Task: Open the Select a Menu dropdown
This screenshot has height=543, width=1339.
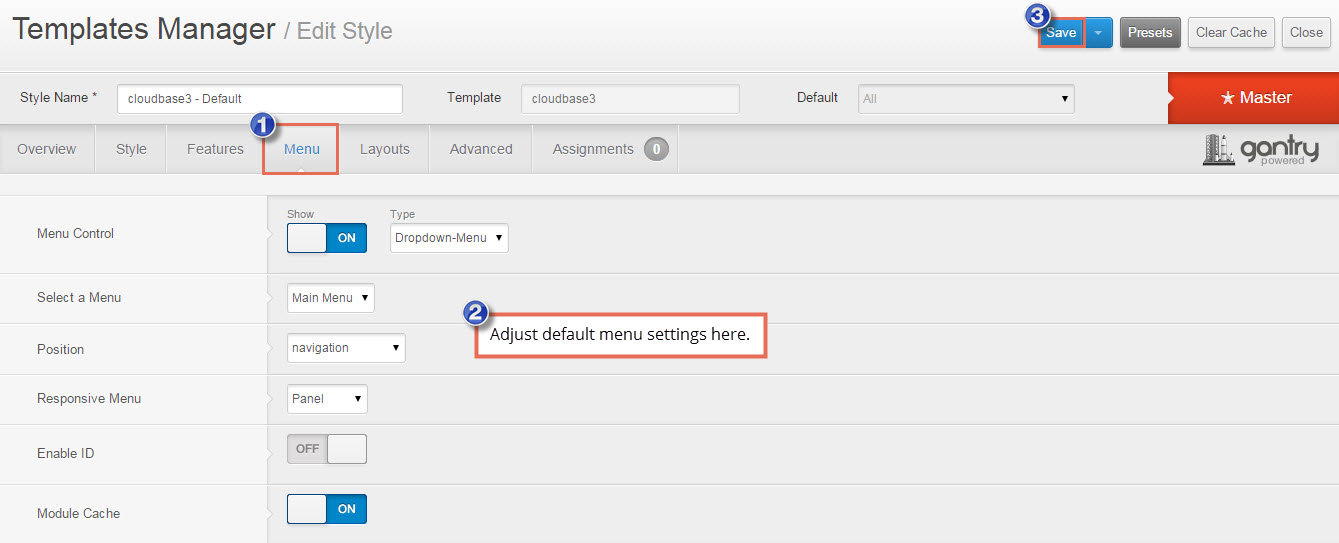Action: coord(331,298)
